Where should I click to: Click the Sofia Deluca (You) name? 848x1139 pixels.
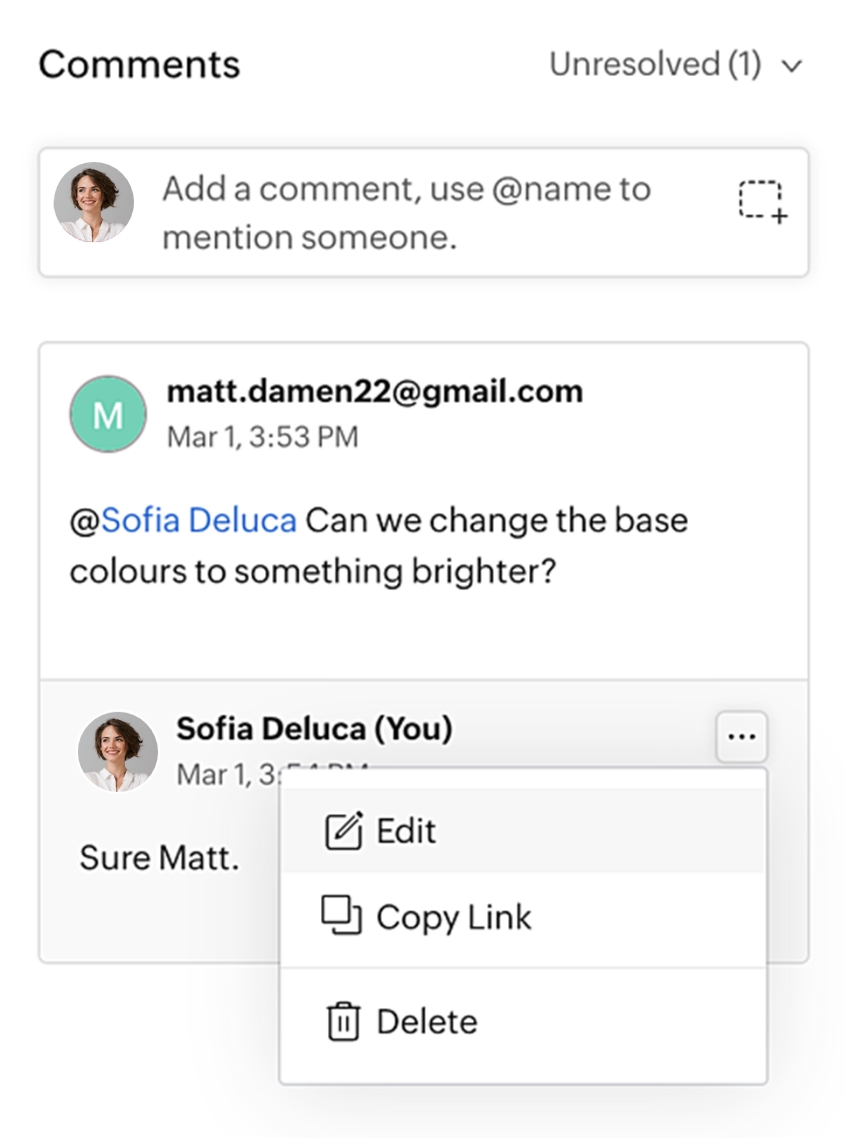coord(314,729)
